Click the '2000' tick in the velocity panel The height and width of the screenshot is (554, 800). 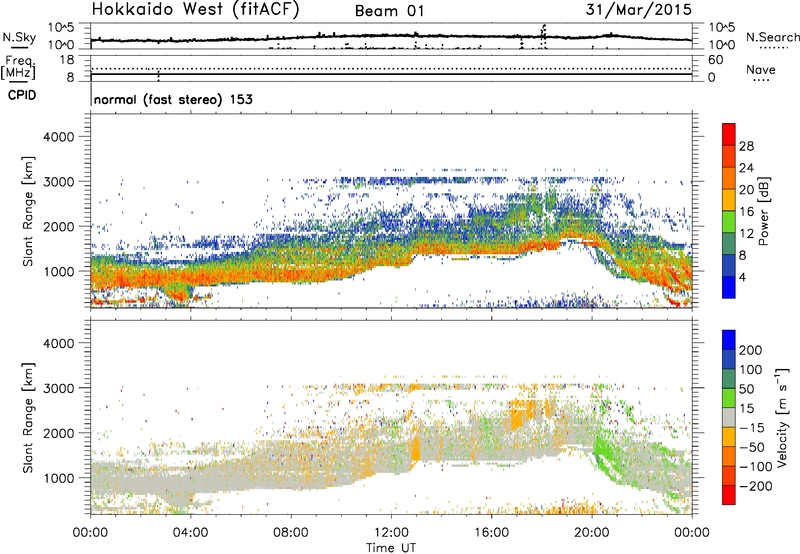coord(58,433)
